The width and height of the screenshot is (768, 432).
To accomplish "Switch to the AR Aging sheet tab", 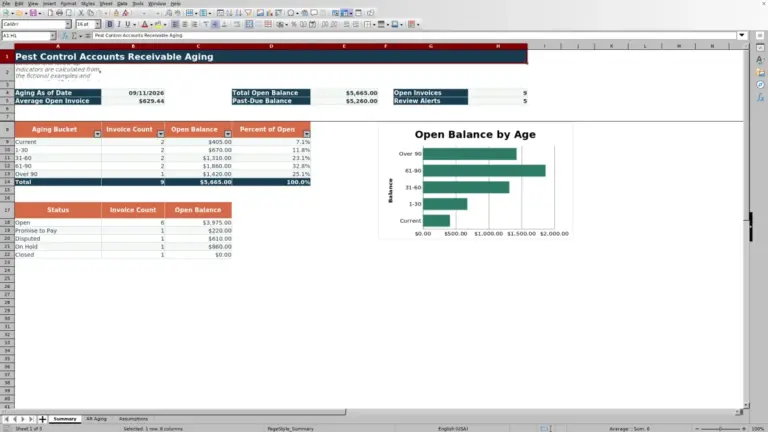I will point(96,419).
